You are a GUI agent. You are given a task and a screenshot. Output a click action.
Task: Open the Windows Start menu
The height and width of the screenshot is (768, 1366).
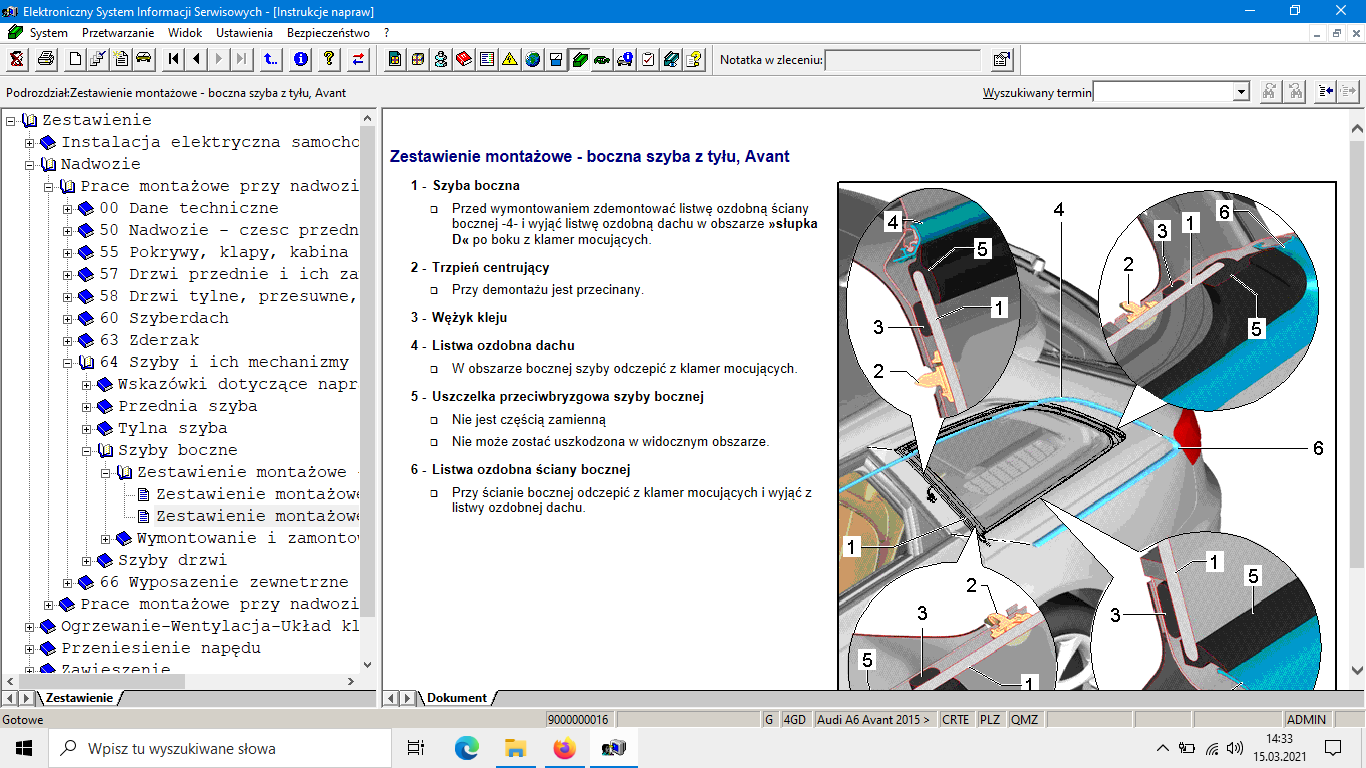24,748
